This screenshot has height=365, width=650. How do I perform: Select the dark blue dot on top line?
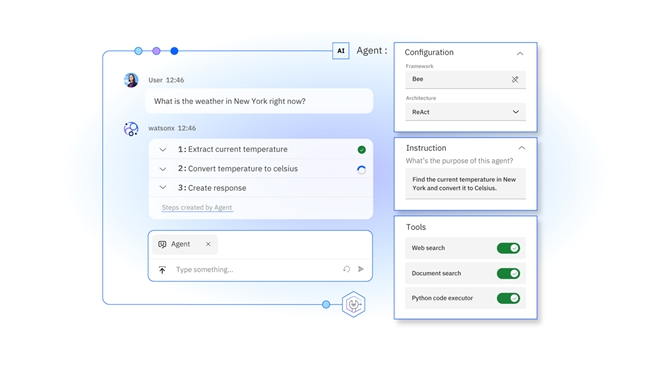point(175,51)
